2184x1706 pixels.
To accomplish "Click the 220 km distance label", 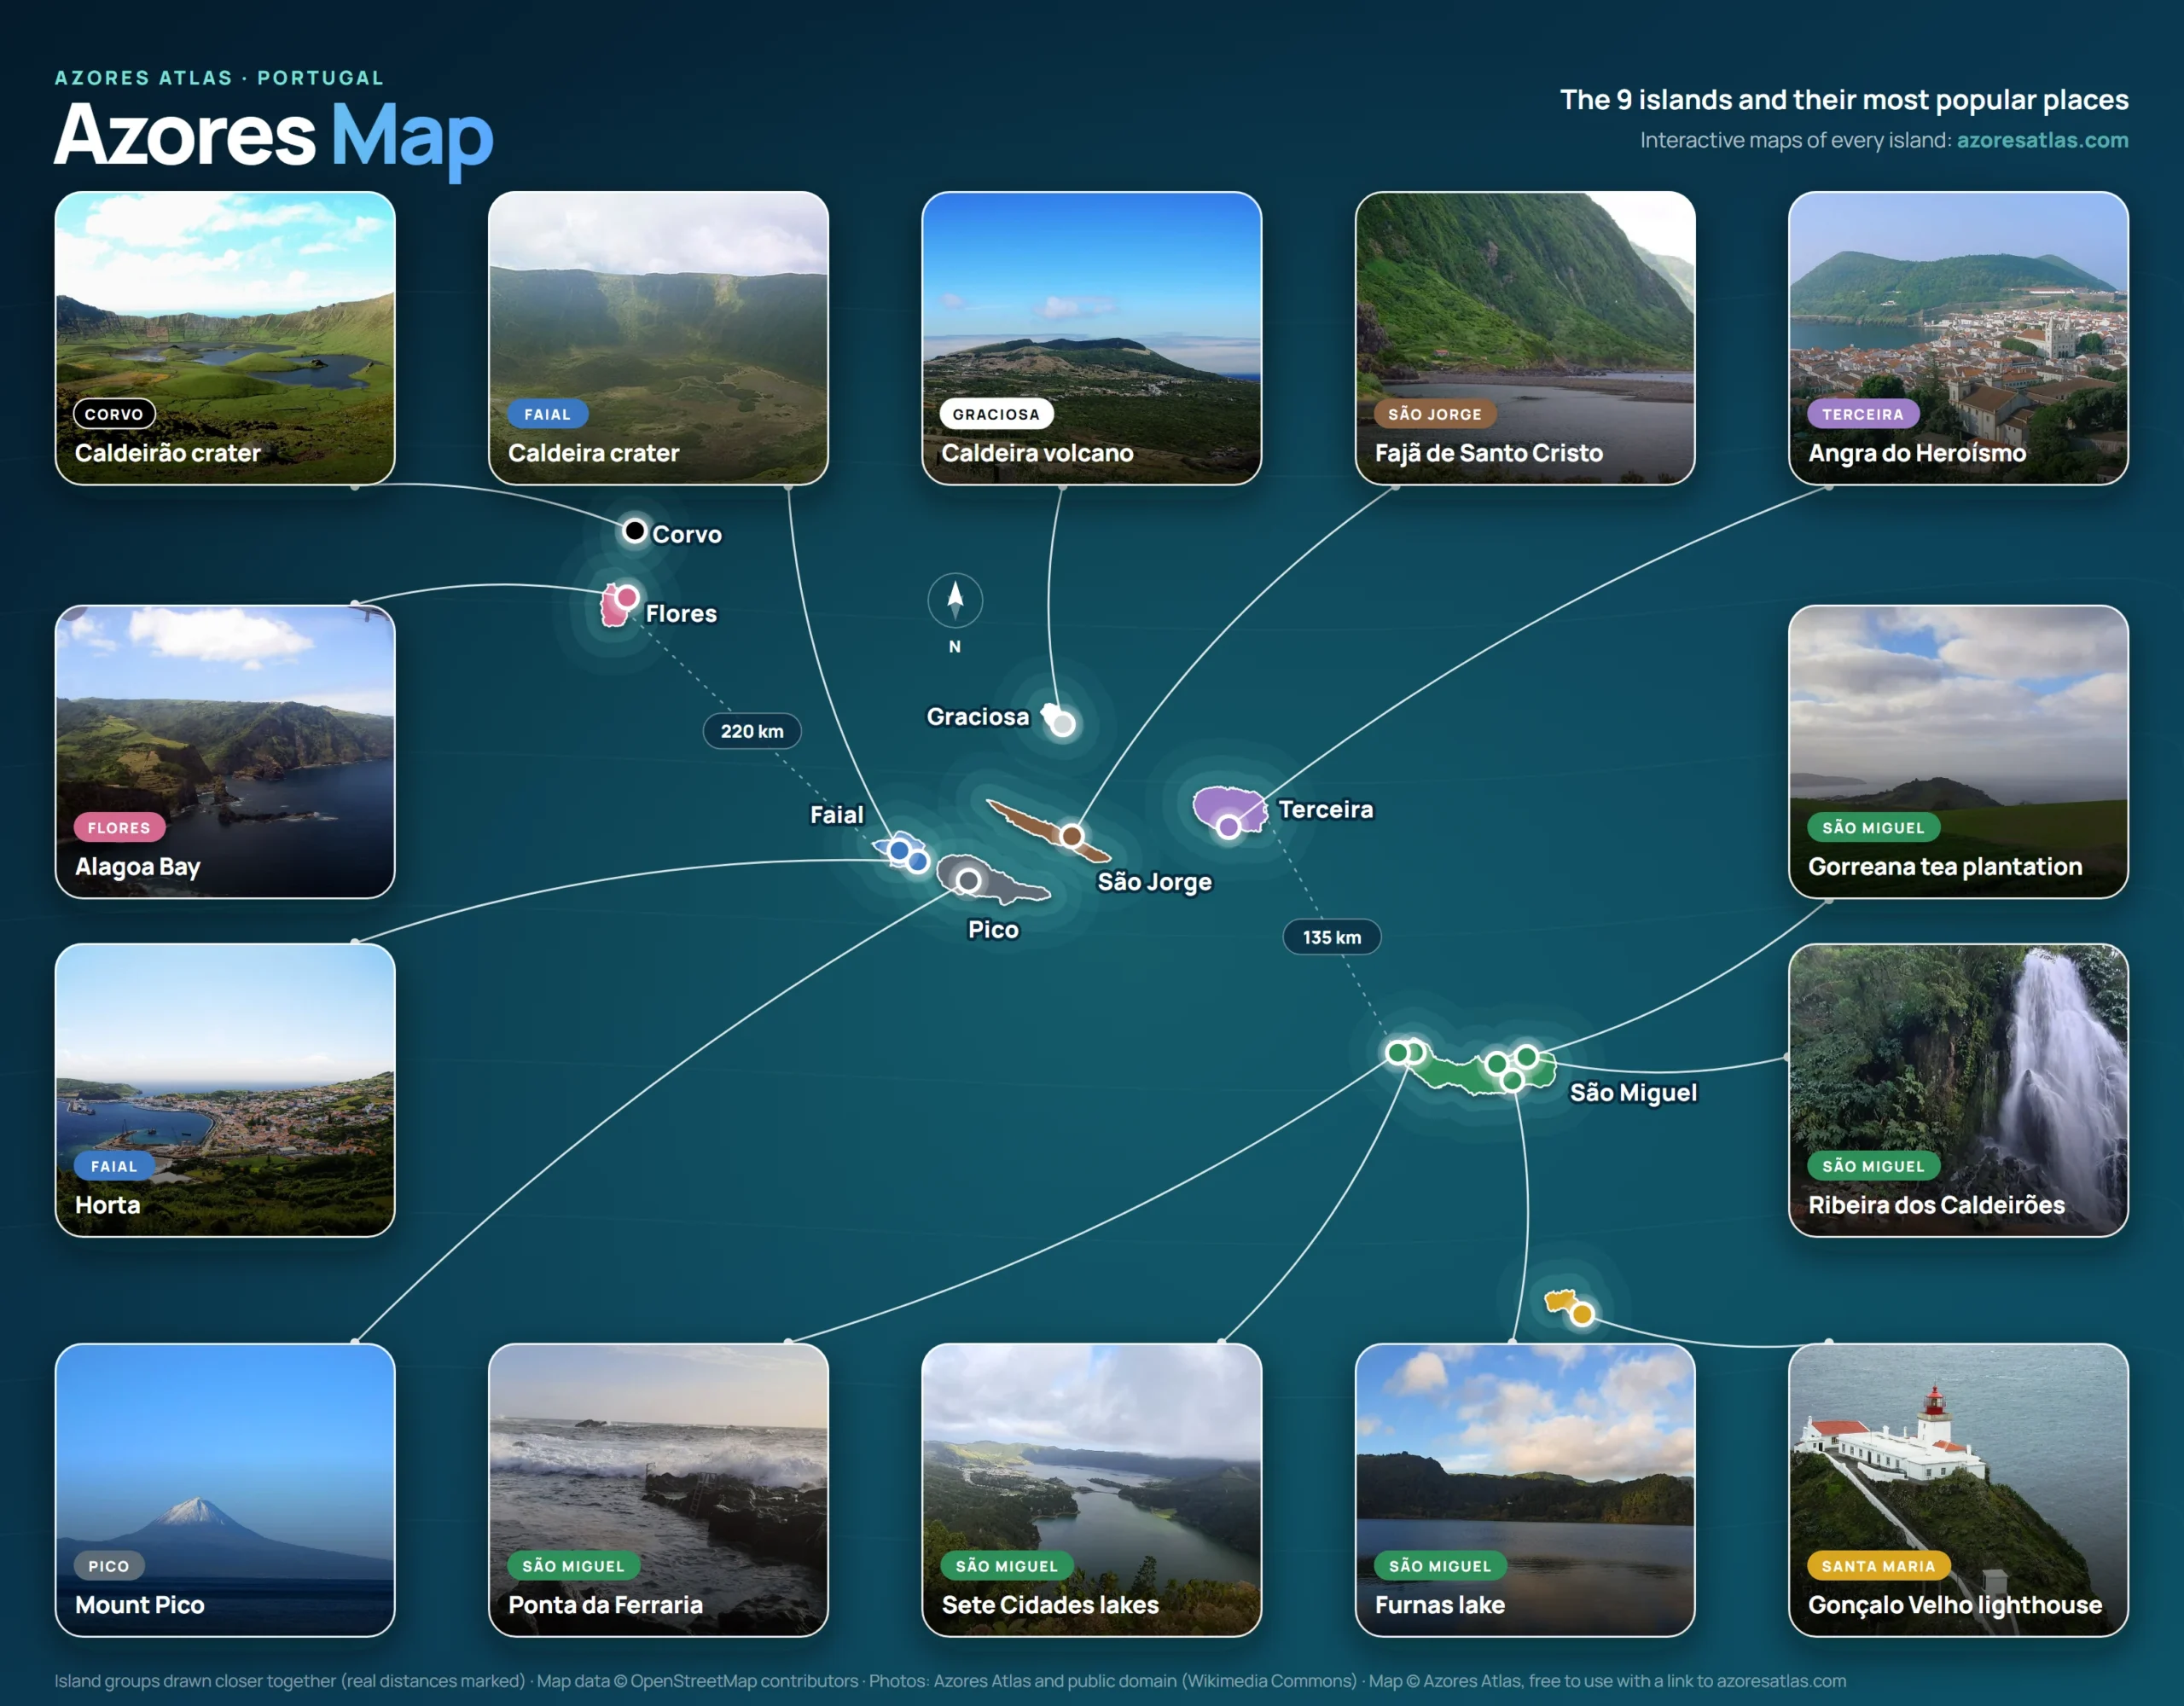I will (752, 731).
